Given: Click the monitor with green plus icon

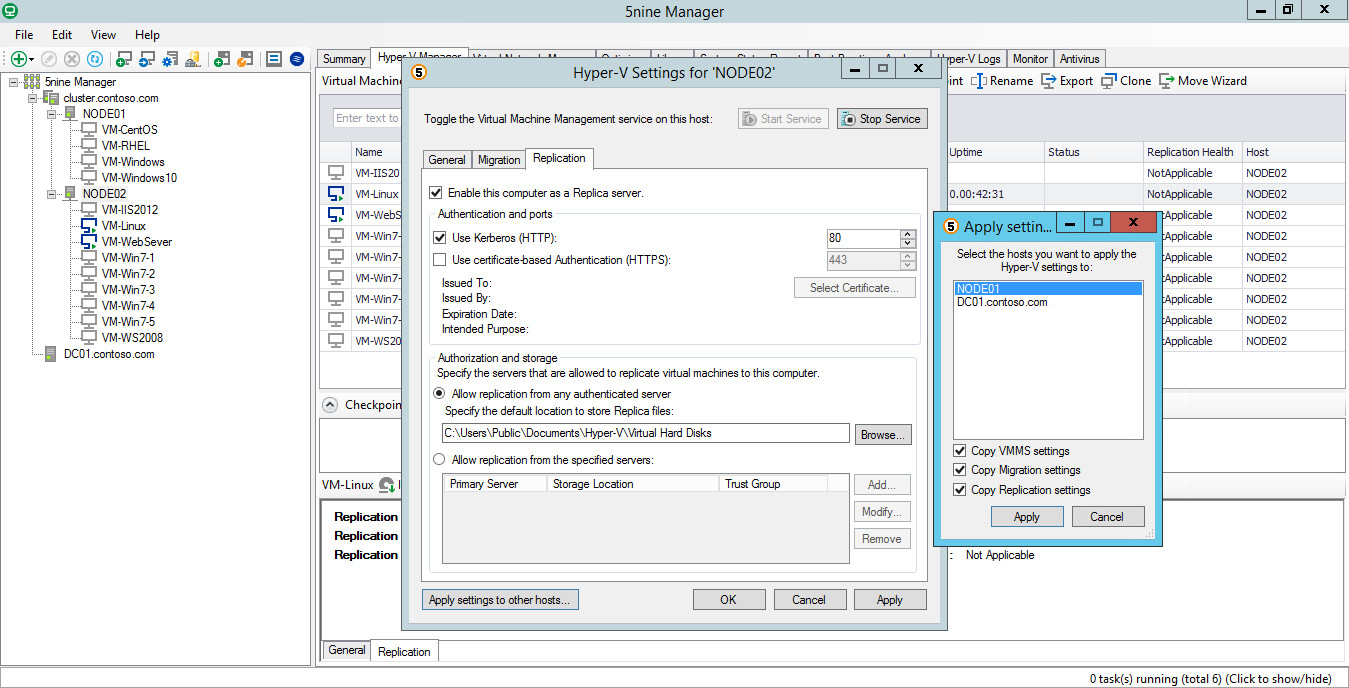Looking at the screenshot, I should point(124,60).
